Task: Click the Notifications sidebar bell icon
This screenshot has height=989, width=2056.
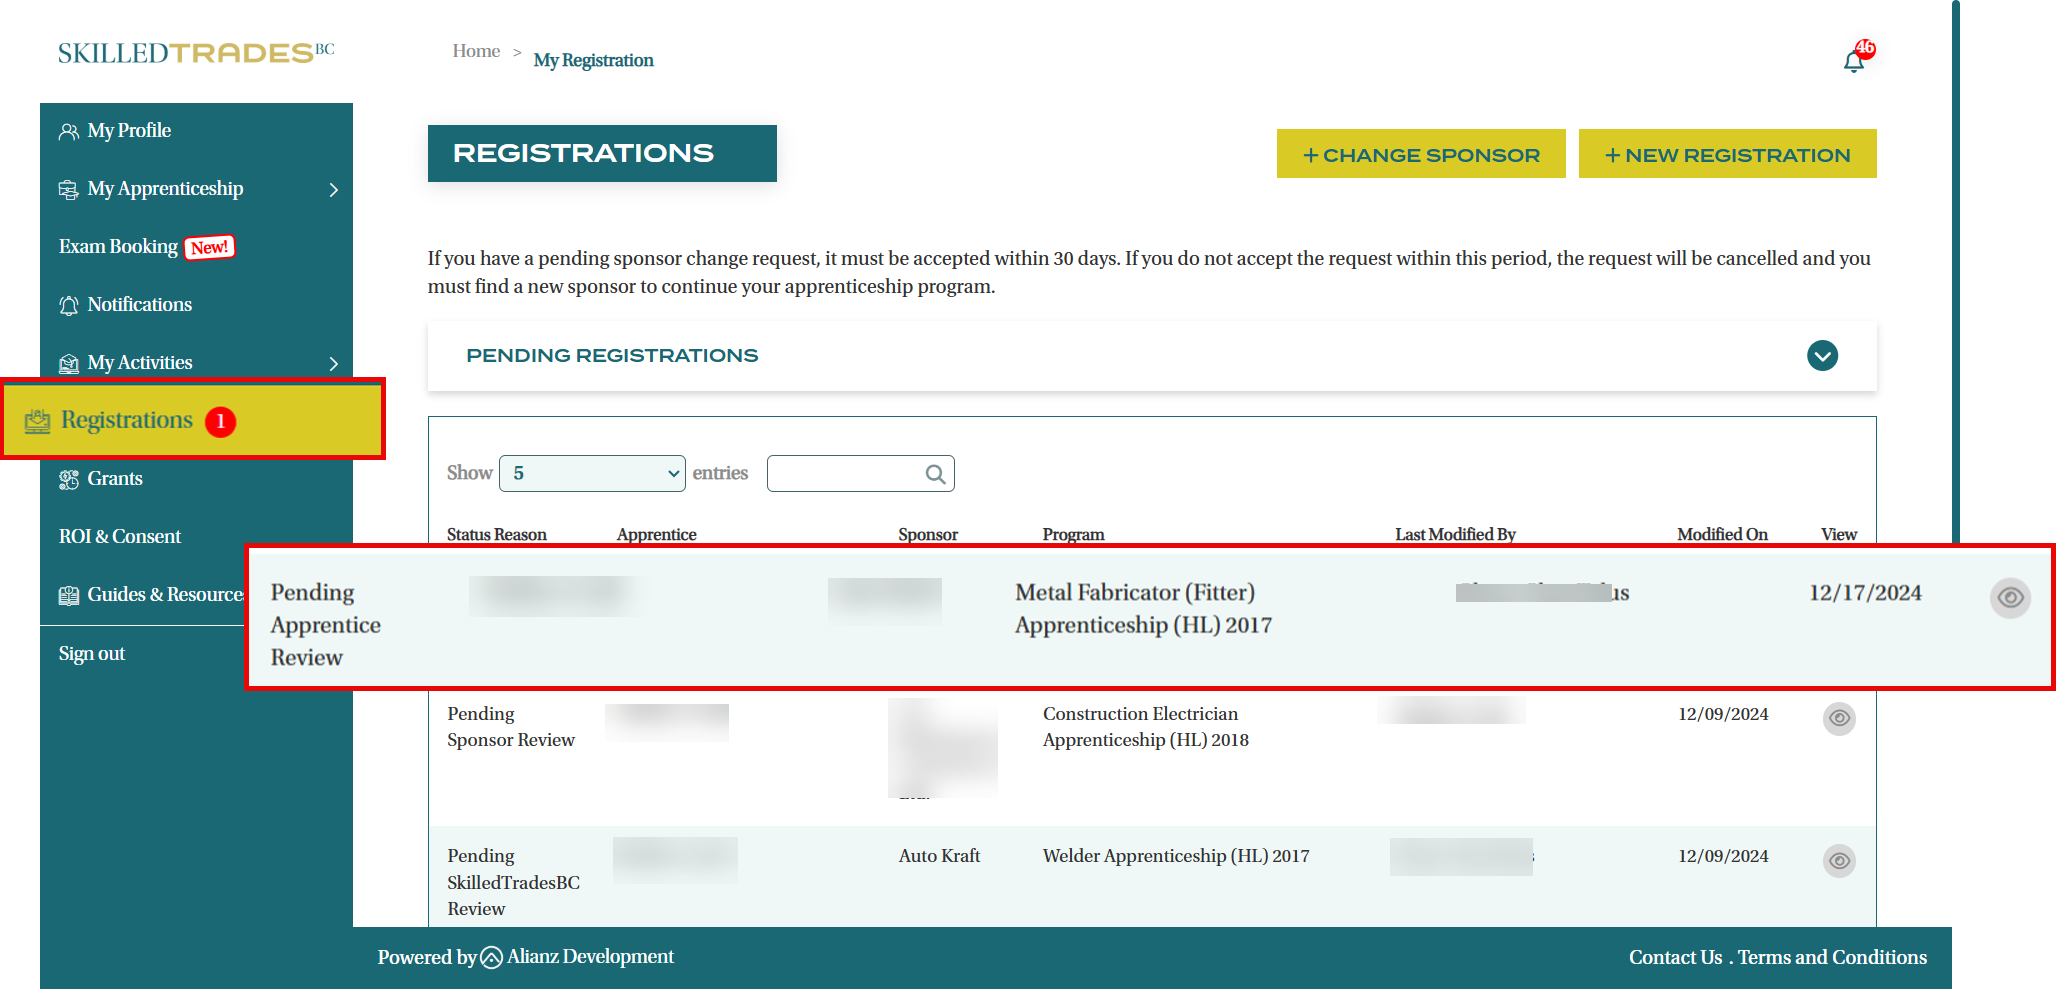Action: (68, 306)
